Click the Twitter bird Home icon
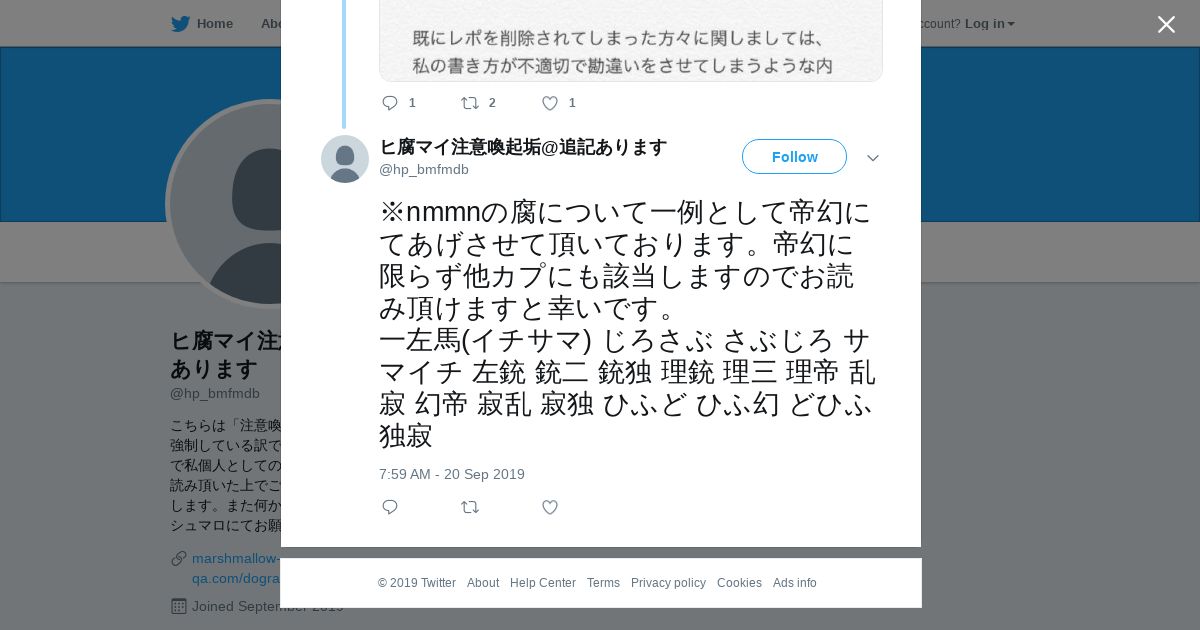This screenshot has height=630, width=1200. [180, 24]
